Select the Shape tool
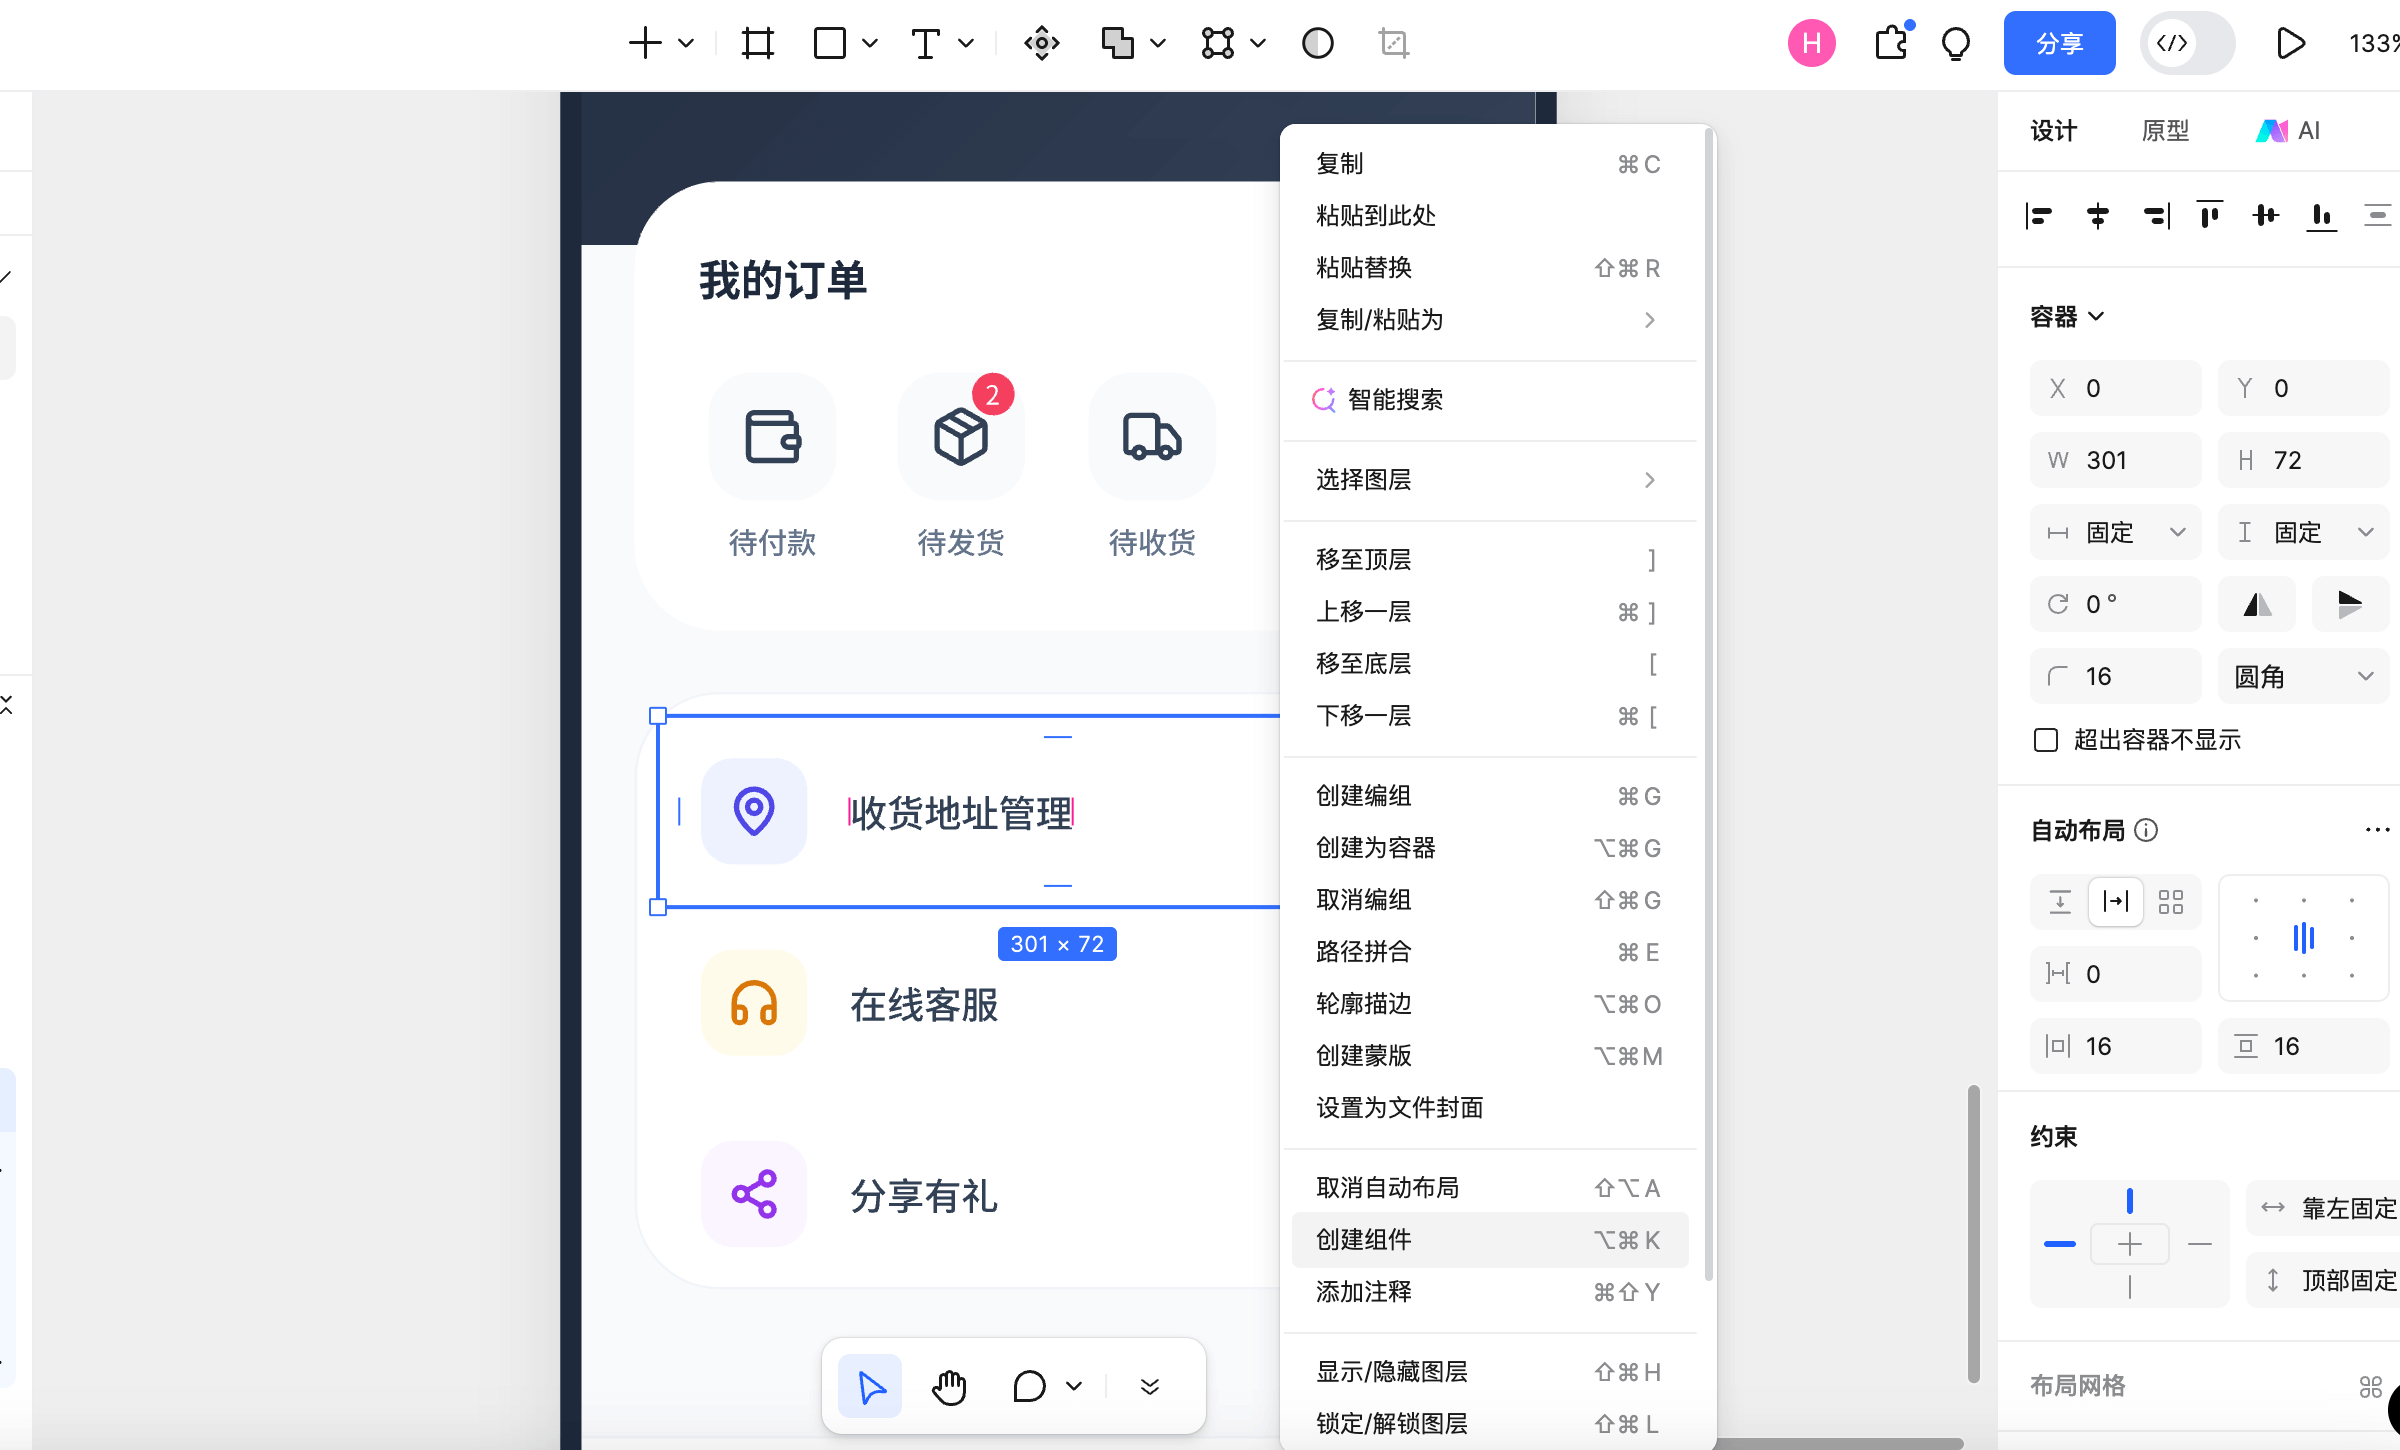Screen dimensions: 2400x1450 point(829,43)
